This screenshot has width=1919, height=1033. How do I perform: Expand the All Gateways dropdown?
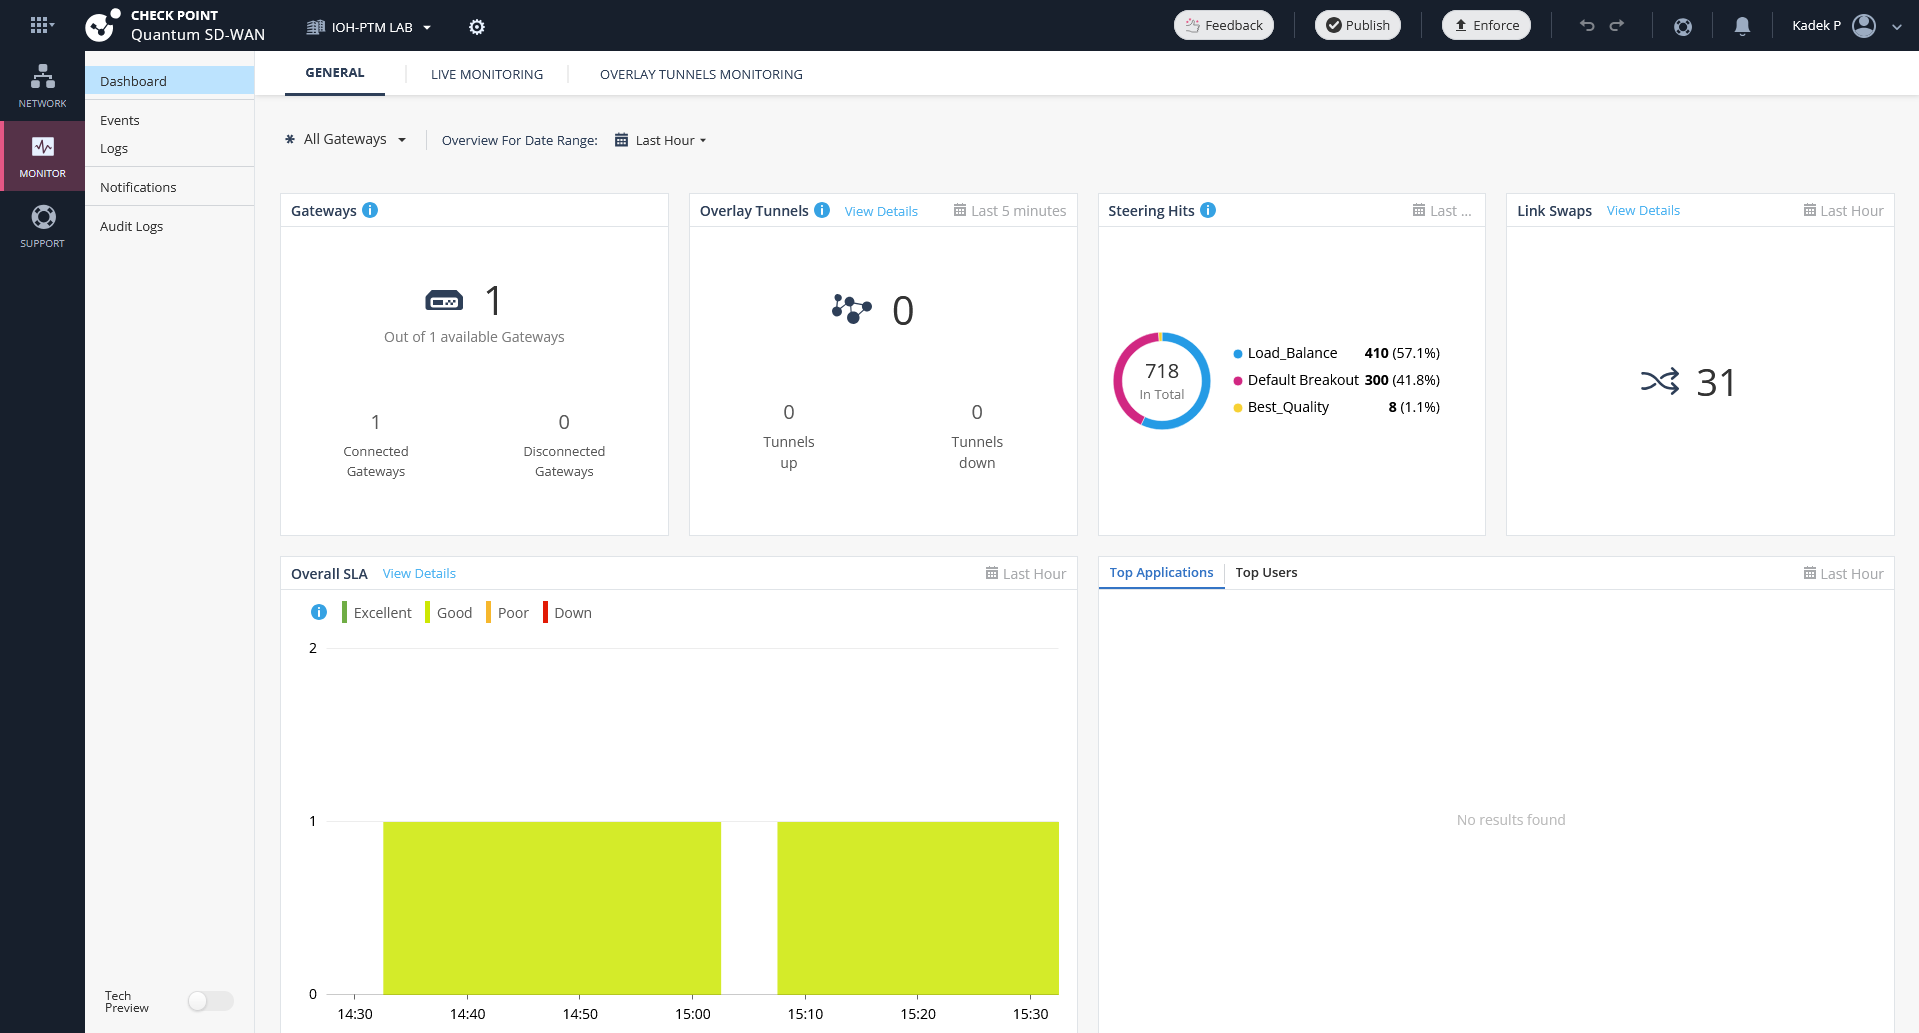click(x=346, y=140)
